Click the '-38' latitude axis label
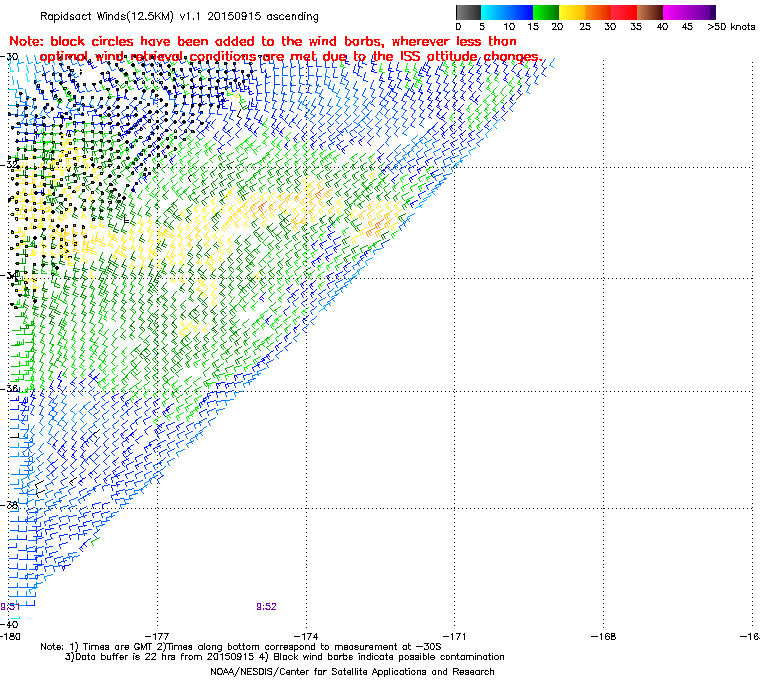 pyautogui.click(x=10, y=505)
